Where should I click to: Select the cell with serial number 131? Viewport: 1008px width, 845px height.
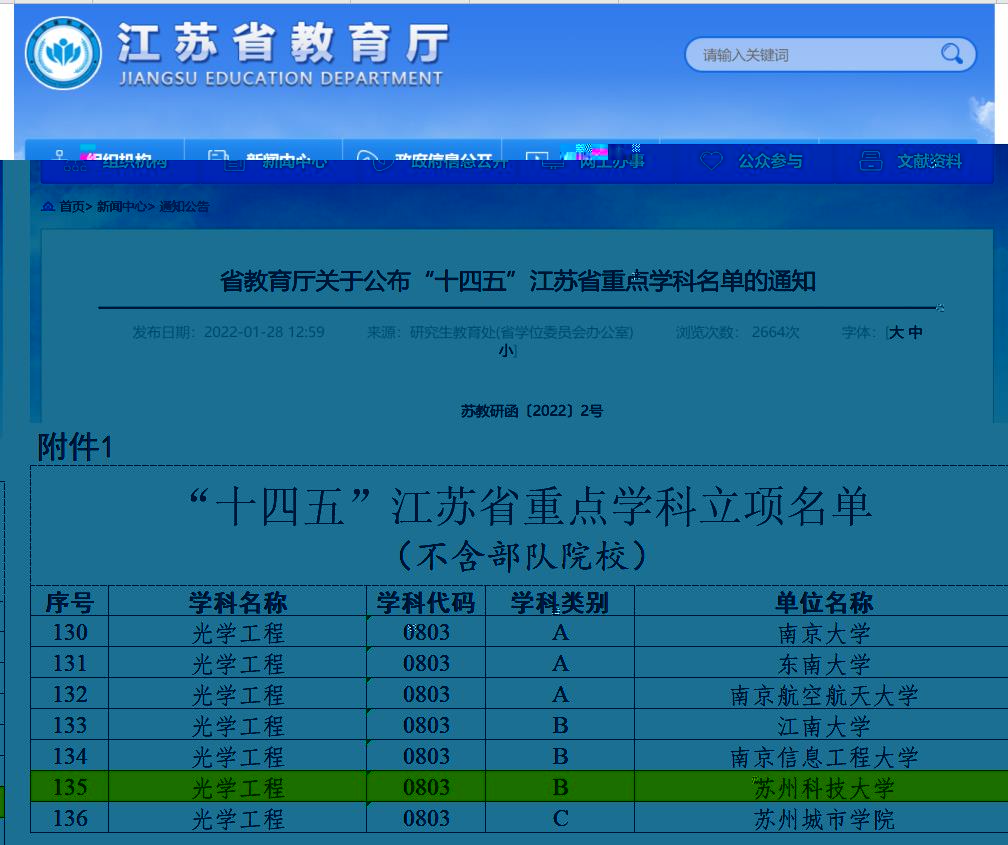click(69, 663)
